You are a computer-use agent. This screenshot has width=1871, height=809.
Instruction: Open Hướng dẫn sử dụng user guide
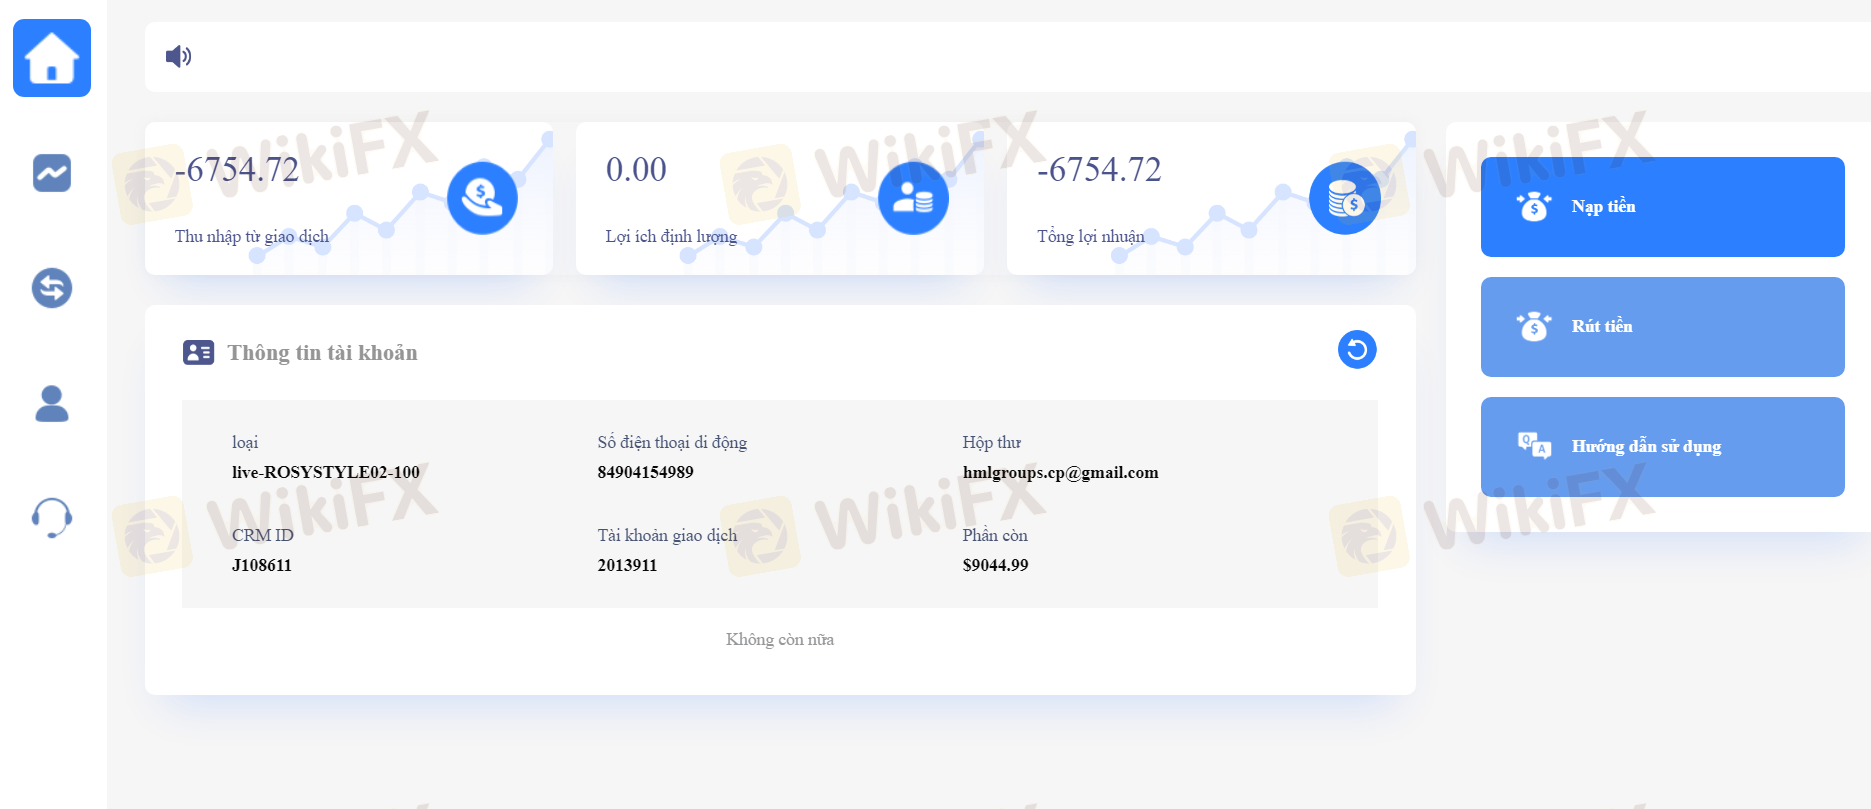pos(1663,447)
